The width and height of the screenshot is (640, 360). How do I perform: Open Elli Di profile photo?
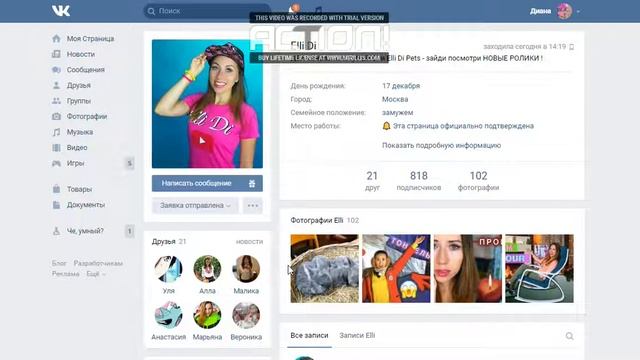(207, 104)
